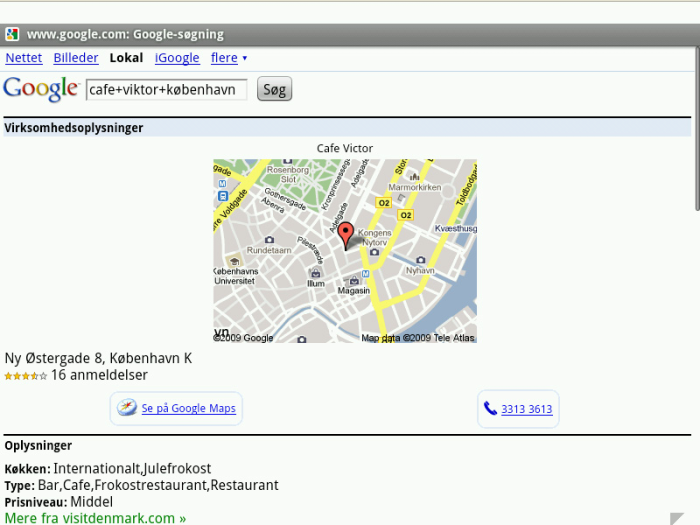Open the Nettet search tab
This screenshot has width=700, height=525.
pyautogui.click(x=24, y=58)
